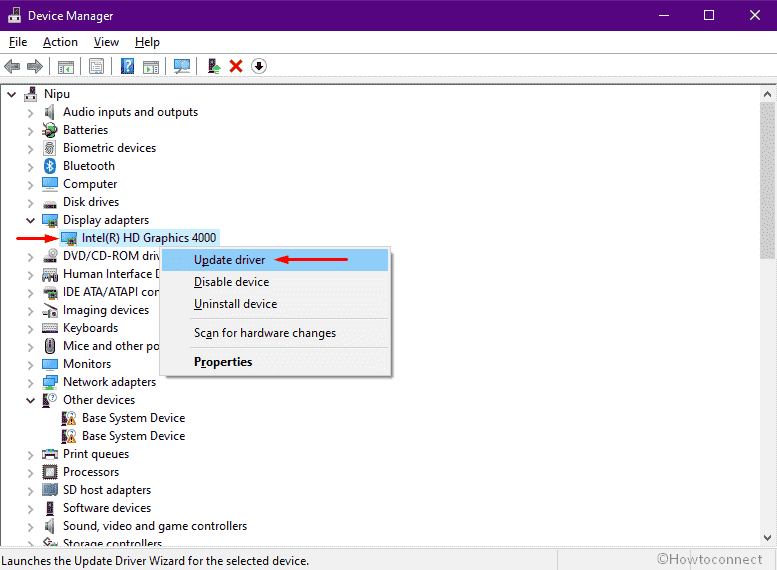This screenshot has width=777, height=570.
Task: Expand the Network adapters category
Action: click(x=30, y=382)
